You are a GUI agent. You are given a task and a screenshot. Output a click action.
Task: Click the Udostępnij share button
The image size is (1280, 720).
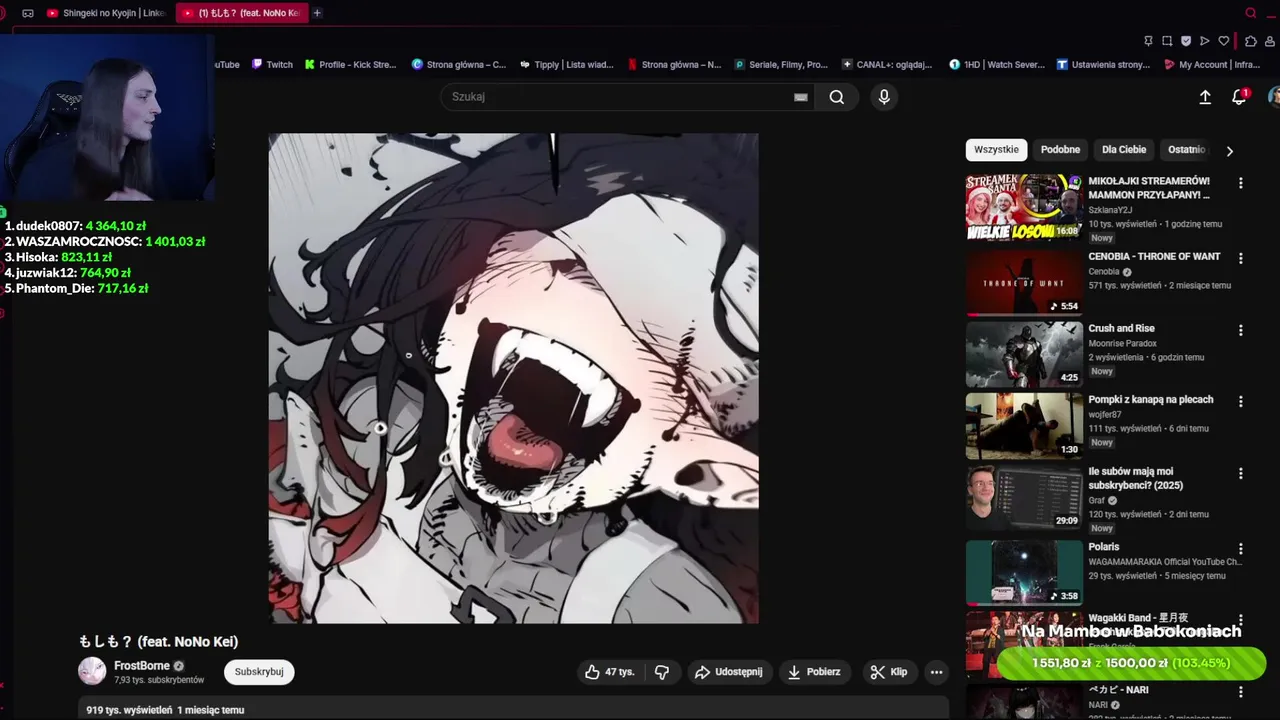(729, 672)
